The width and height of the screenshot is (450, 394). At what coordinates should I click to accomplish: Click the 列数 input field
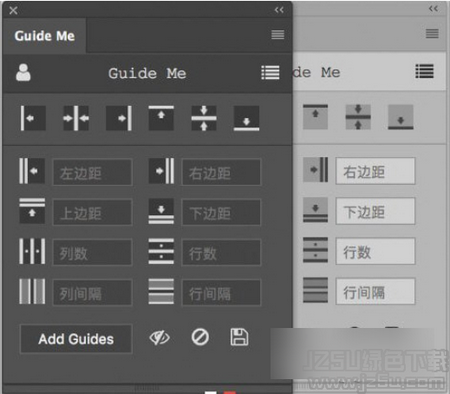pos(92,252)
